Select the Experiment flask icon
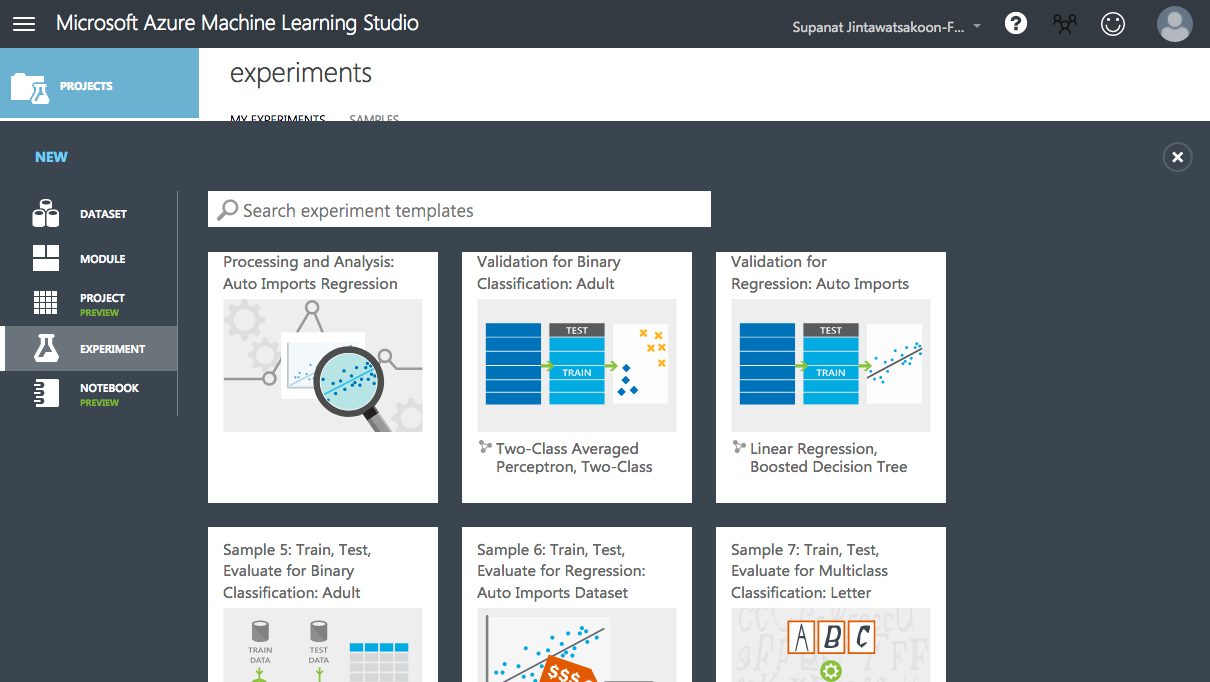Viewport: 1210px width, 682px height. coord(46,348)
